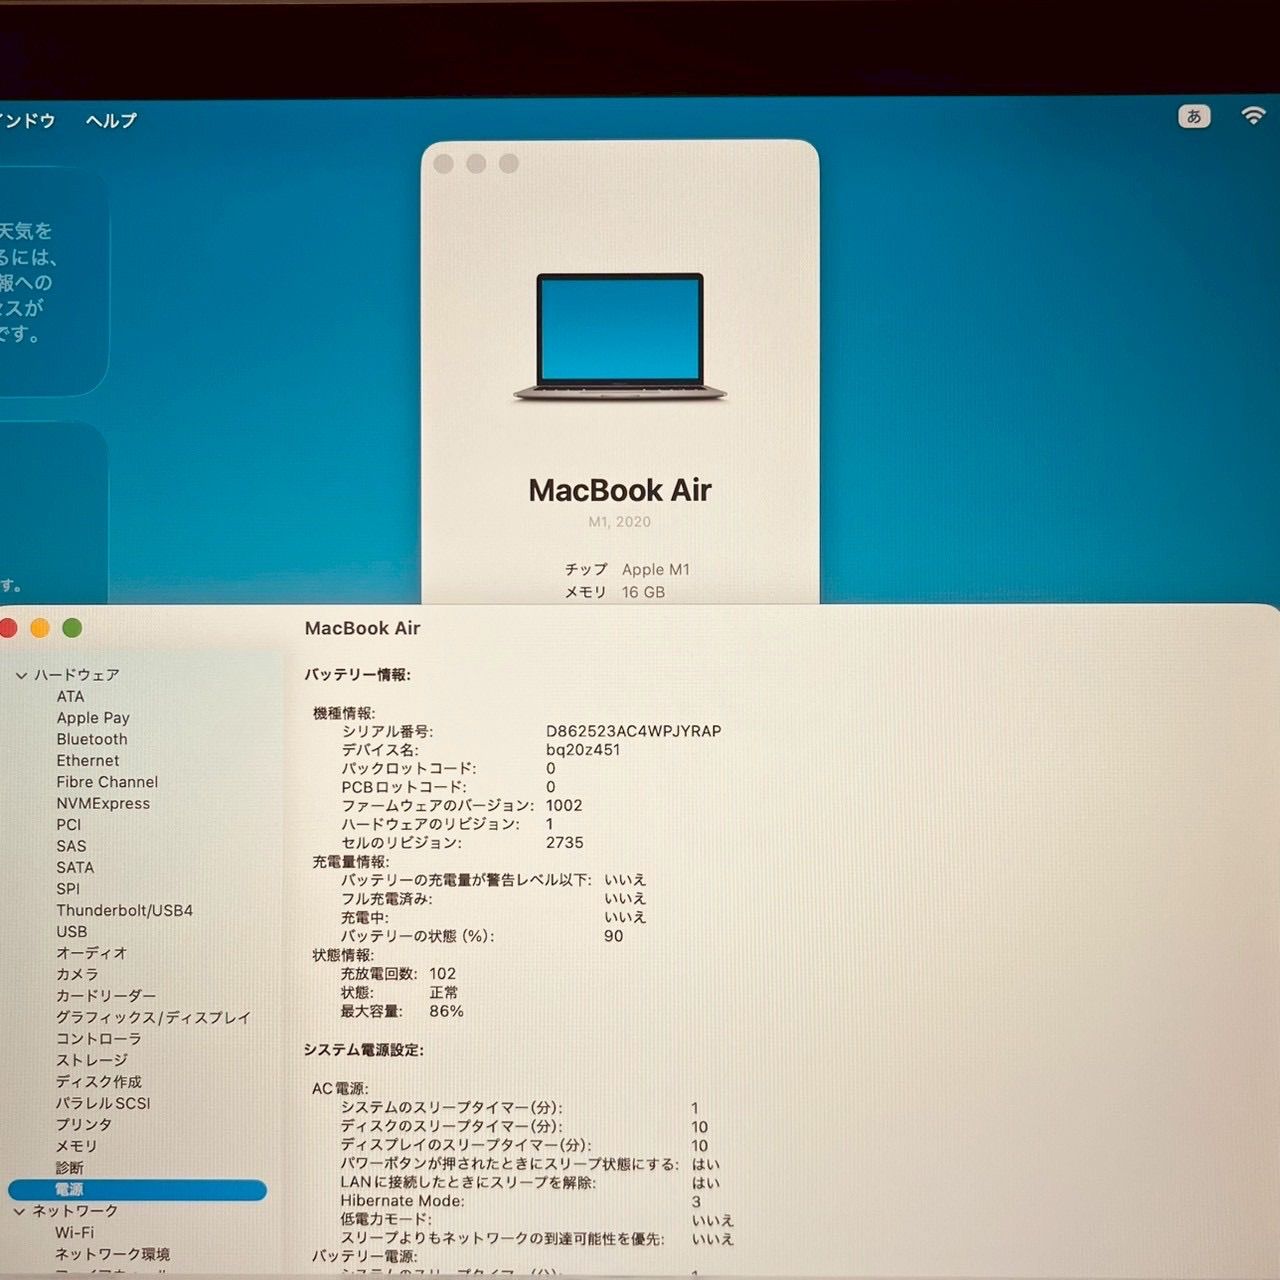Image resolution: width=1280 pixels, height=1280 pixels.
Task: Click the バッテリー情報 heading
Action: (357, 675)
